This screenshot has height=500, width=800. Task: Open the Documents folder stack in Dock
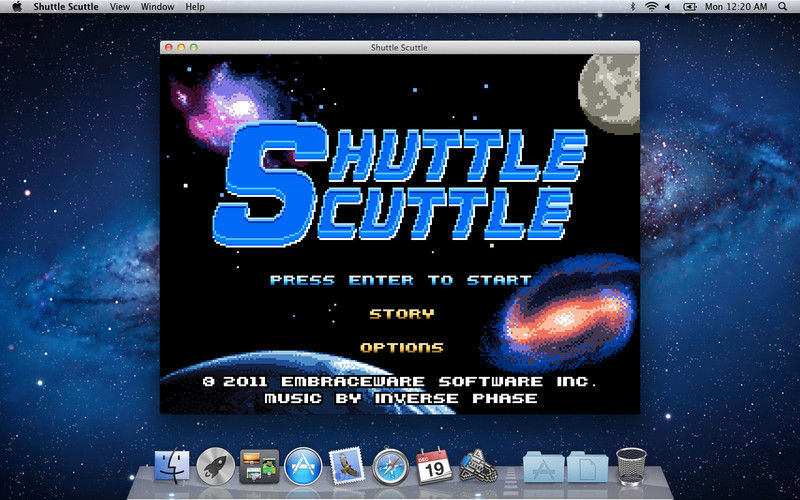[x=587, y=466]
